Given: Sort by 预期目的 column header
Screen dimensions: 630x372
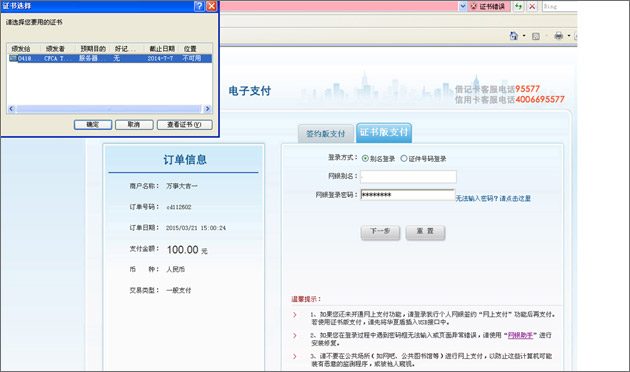Looking at the screenshot, I should [93, 49].
